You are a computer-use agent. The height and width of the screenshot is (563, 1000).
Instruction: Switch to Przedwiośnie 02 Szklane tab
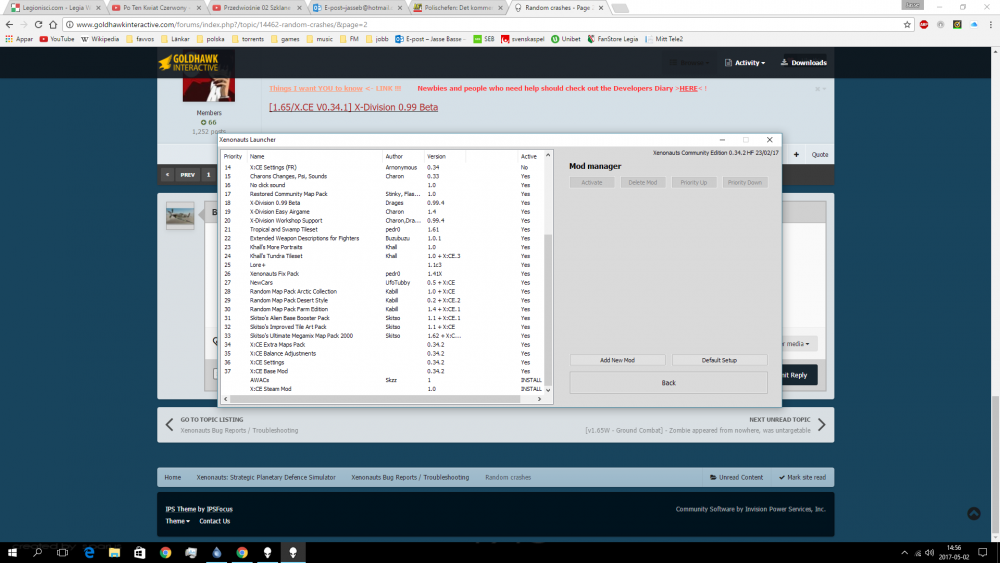(256, 8)
